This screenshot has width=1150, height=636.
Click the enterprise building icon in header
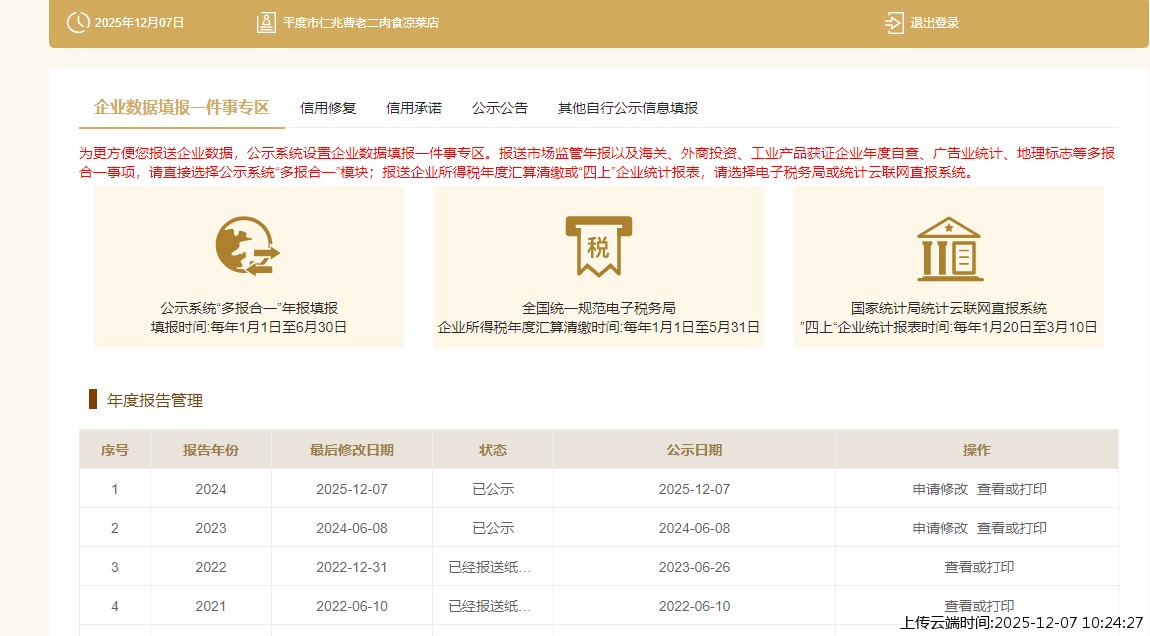[x=266, y=22]
